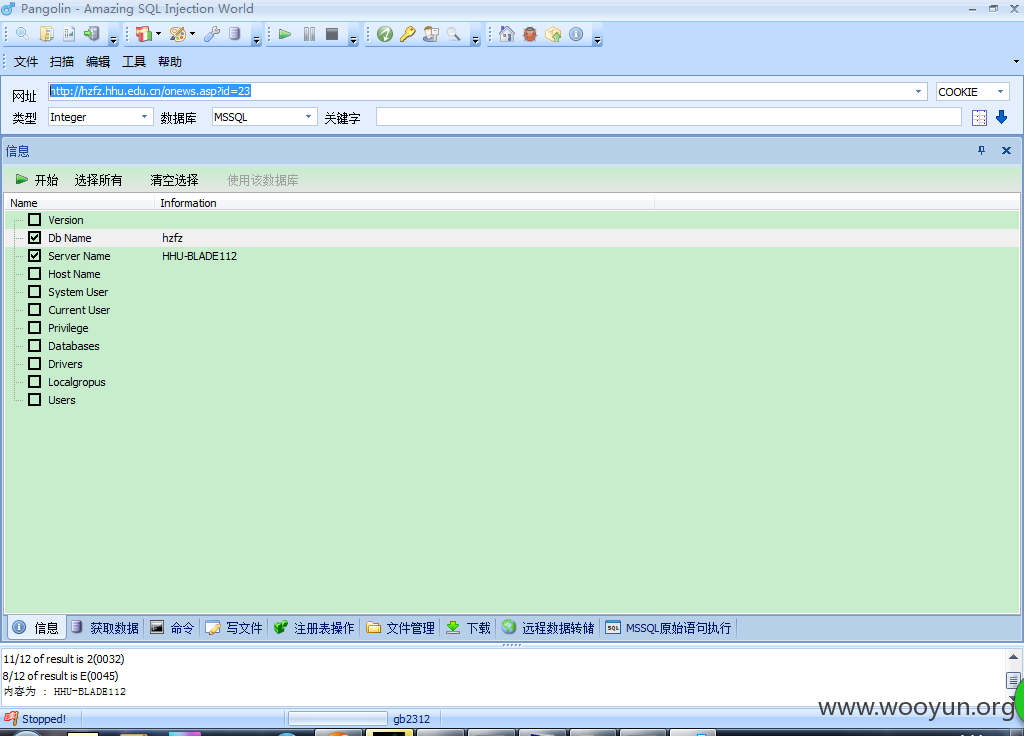The width and height of the screenshot is (1024, 736).
Task: Check the Privilege checkbox
Action: click(x=35, y=327)
